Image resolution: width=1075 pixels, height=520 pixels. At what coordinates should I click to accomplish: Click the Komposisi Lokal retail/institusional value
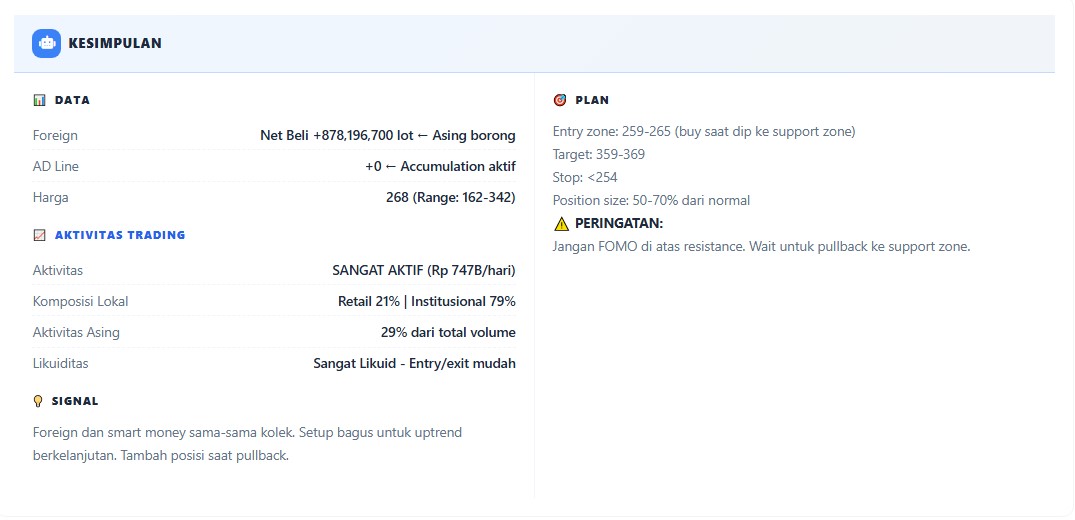click(427, 301)
